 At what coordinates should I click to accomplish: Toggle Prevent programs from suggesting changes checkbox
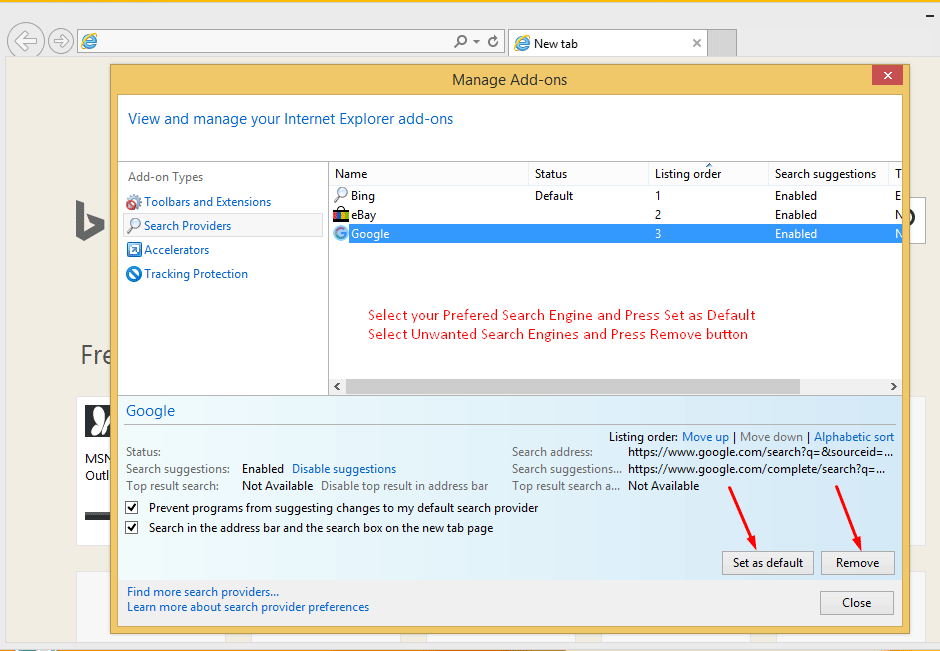click(x=132, y=508)
